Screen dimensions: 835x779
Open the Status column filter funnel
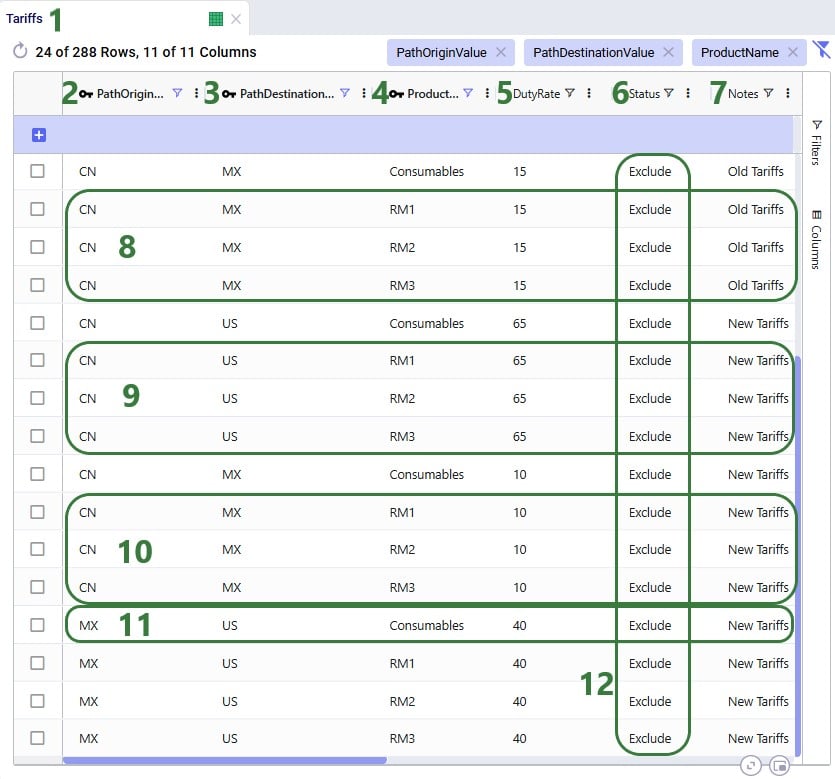point(669,93)
